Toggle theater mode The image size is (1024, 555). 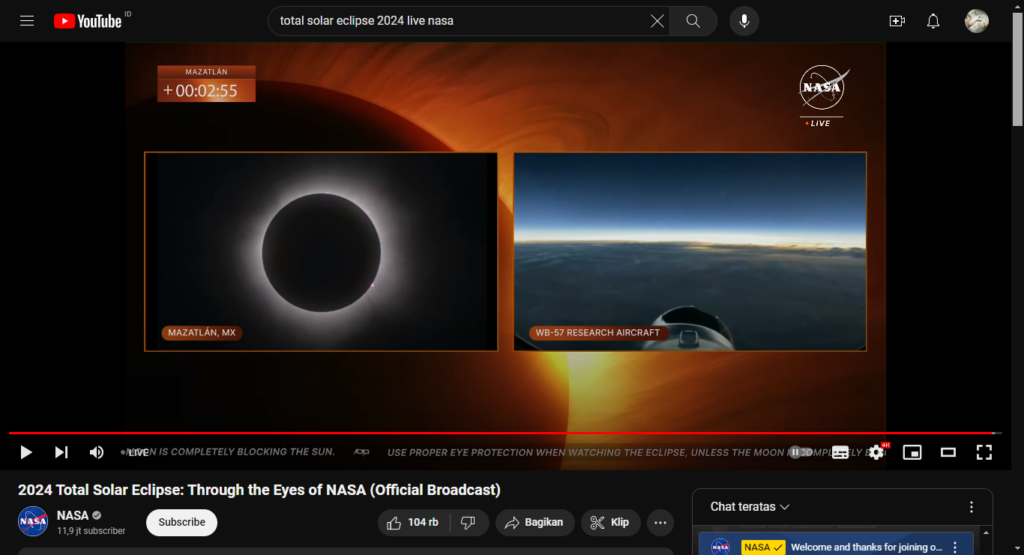[x=948, y=452]
